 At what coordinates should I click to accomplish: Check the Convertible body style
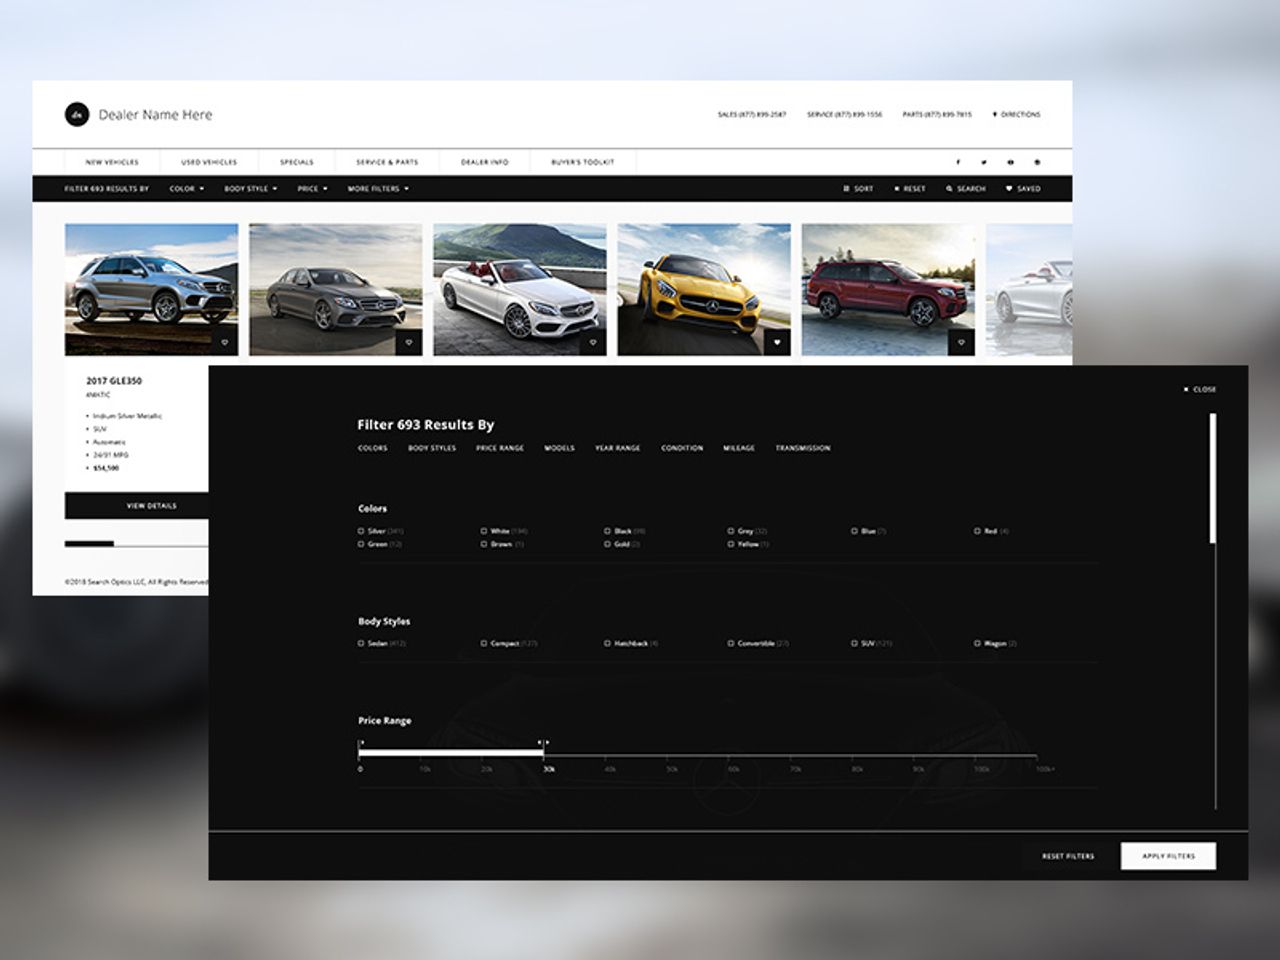[x=731, y=644]
